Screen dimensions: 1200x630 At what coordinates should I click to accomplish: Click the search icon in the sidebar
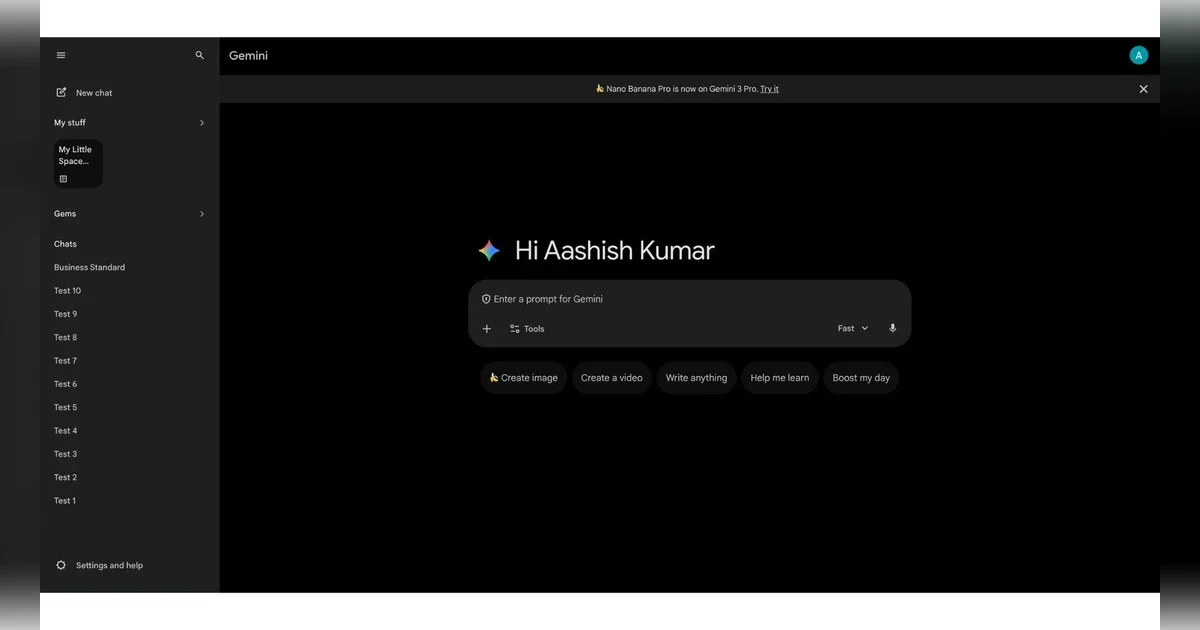click(x=199, y=55)
